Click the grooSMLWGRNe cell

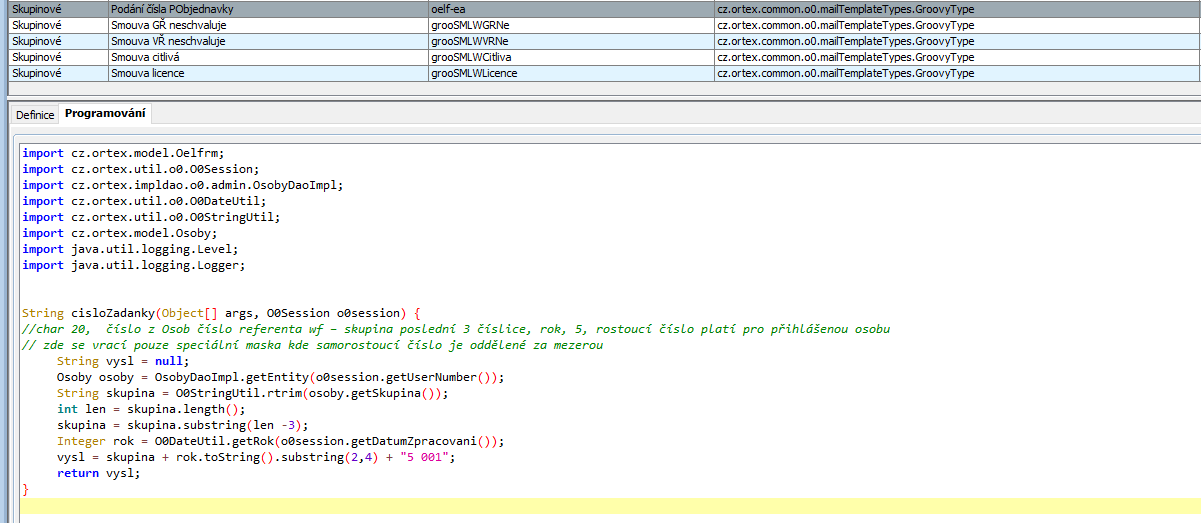470,25
